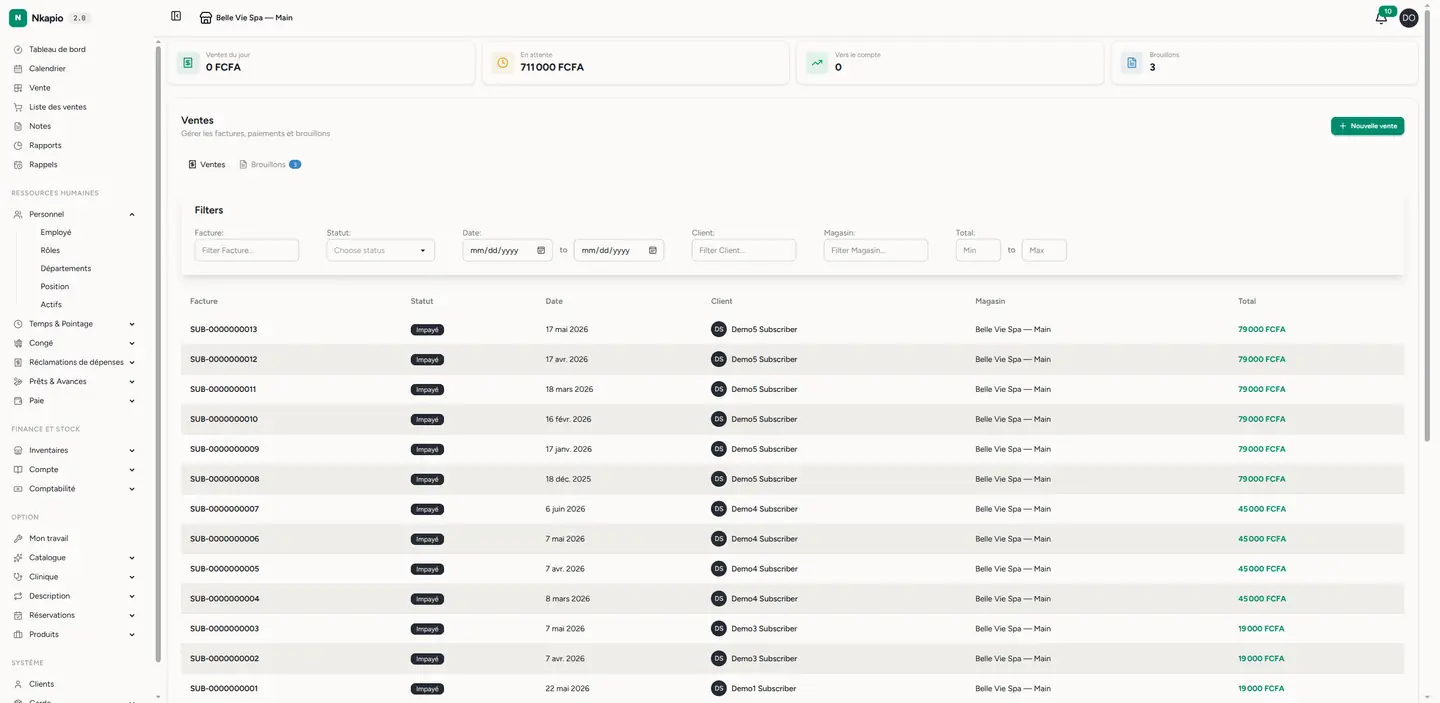Expand the Produits menu
The height and width of the screenshot is (703, 1440).
pyautogui.click(x=75, y=634)
